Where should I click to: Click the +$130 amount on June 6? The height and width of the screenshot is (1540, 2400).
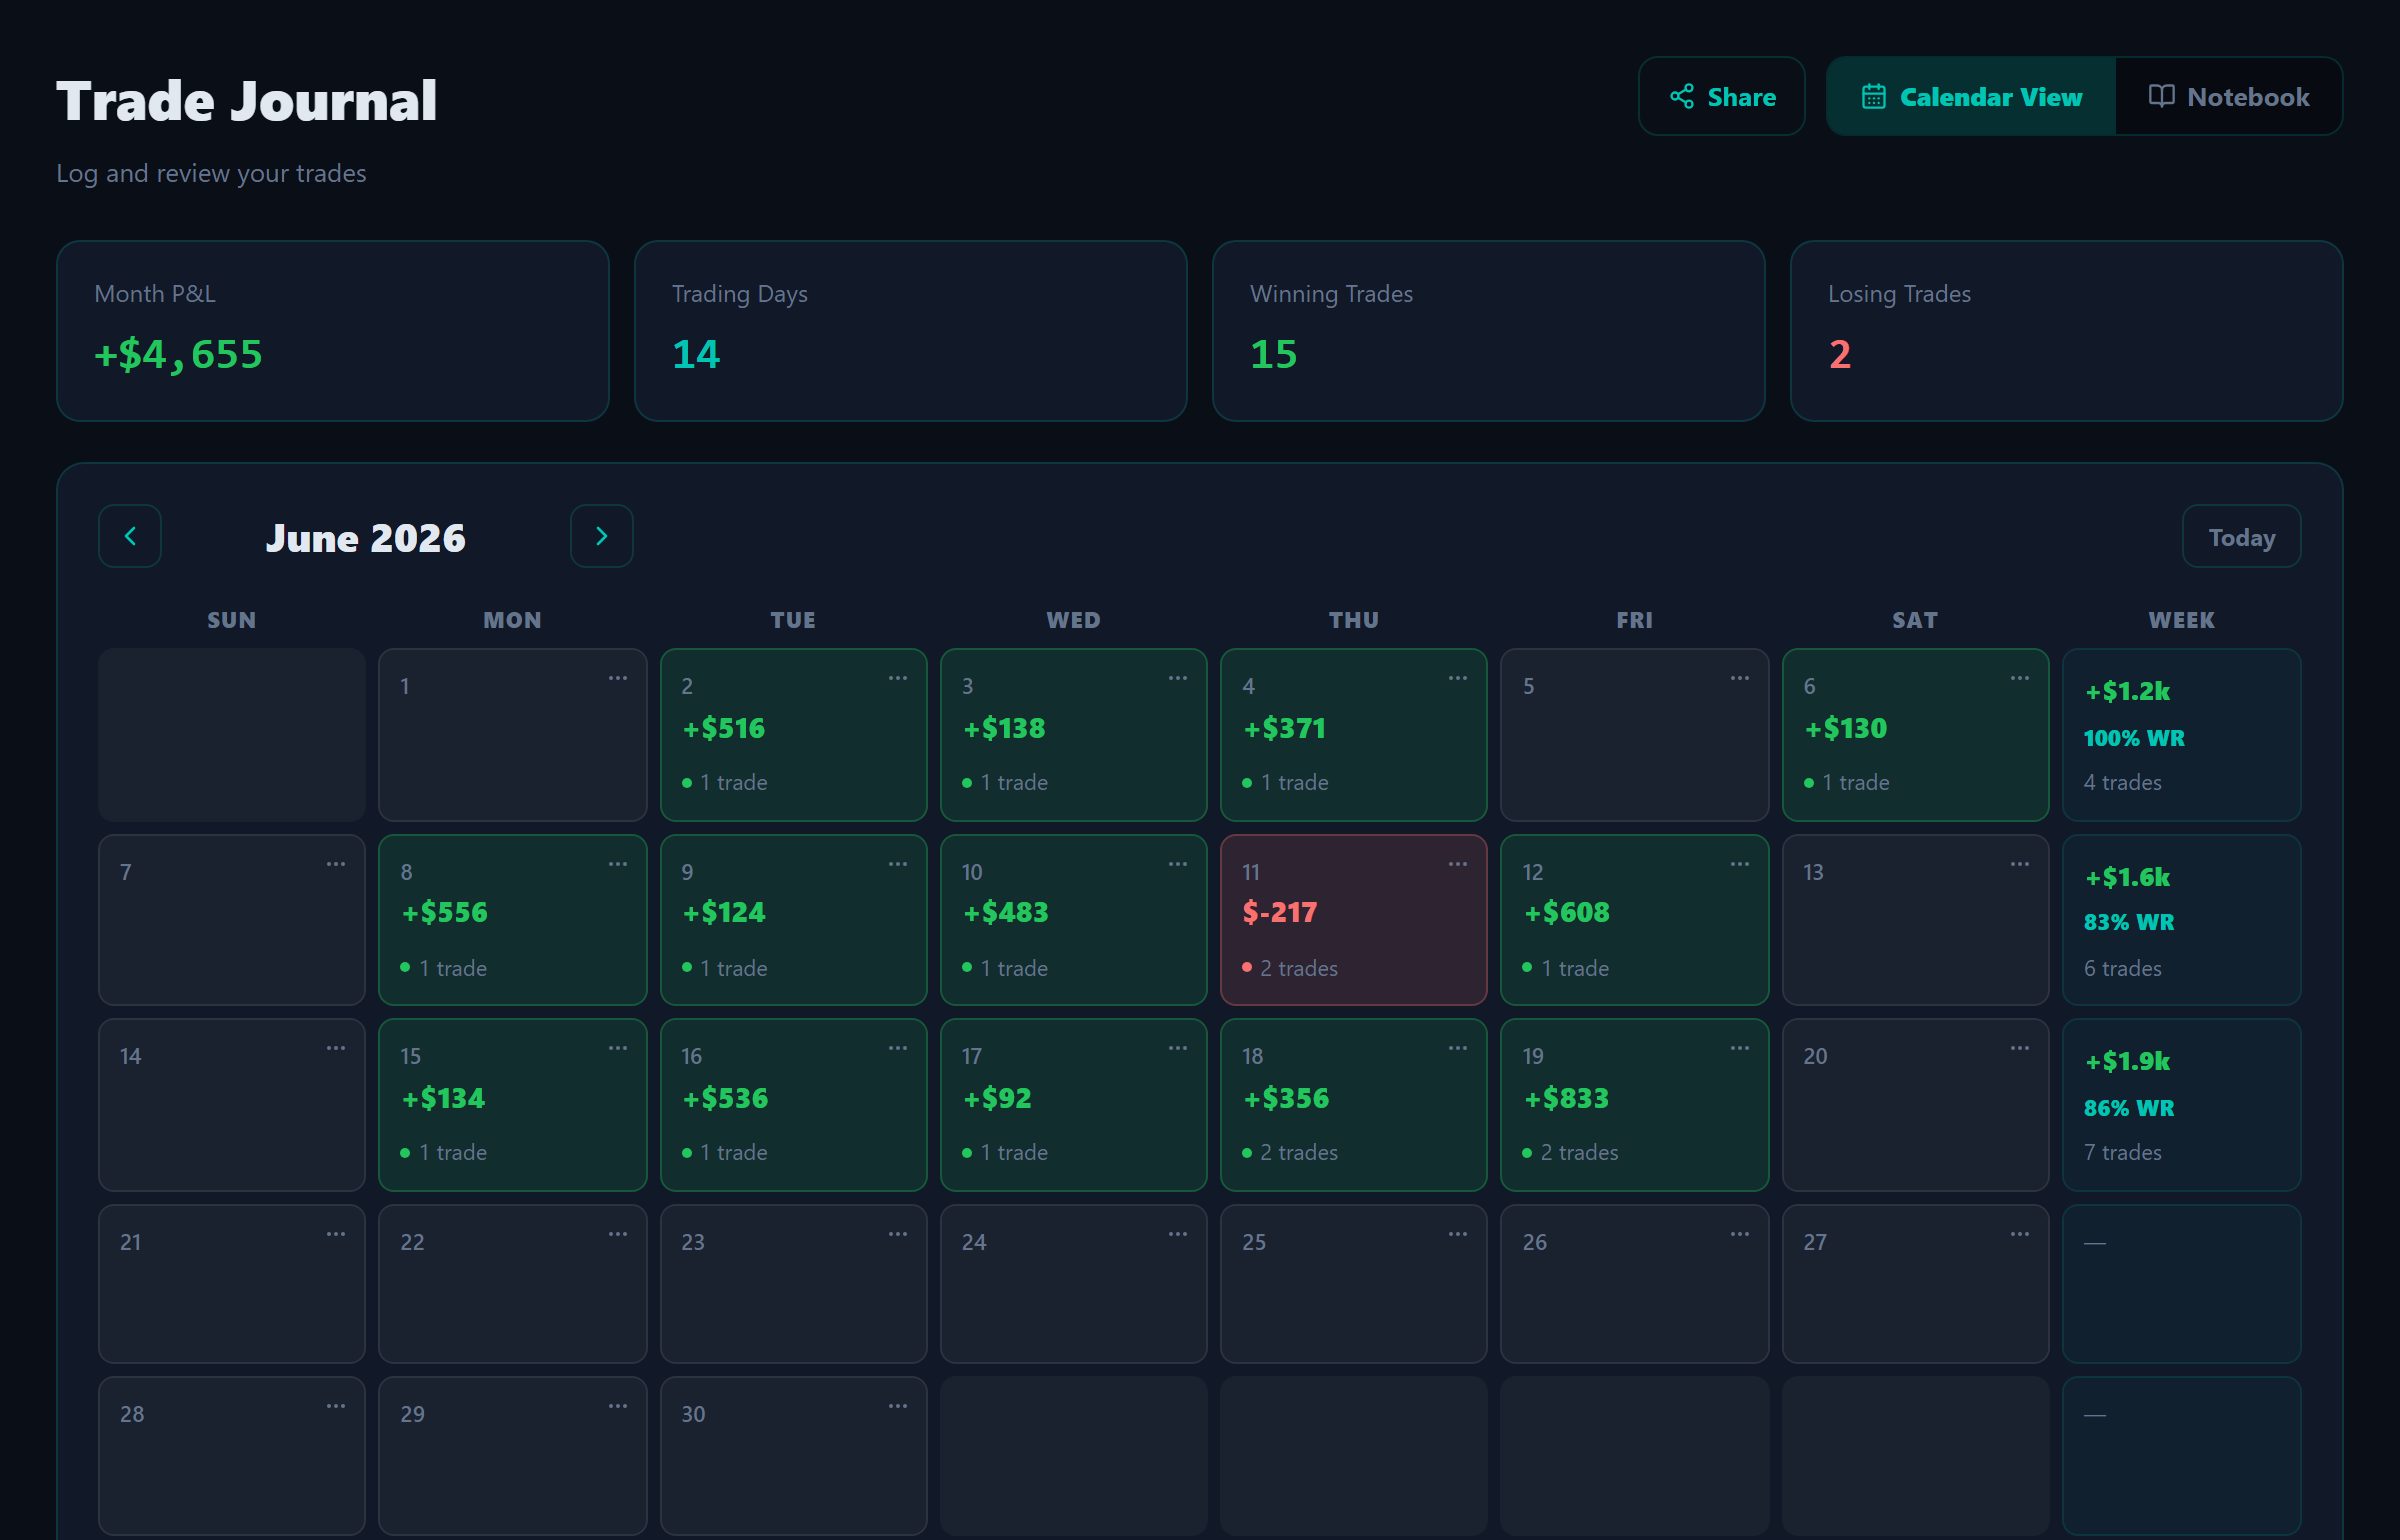1845,728
